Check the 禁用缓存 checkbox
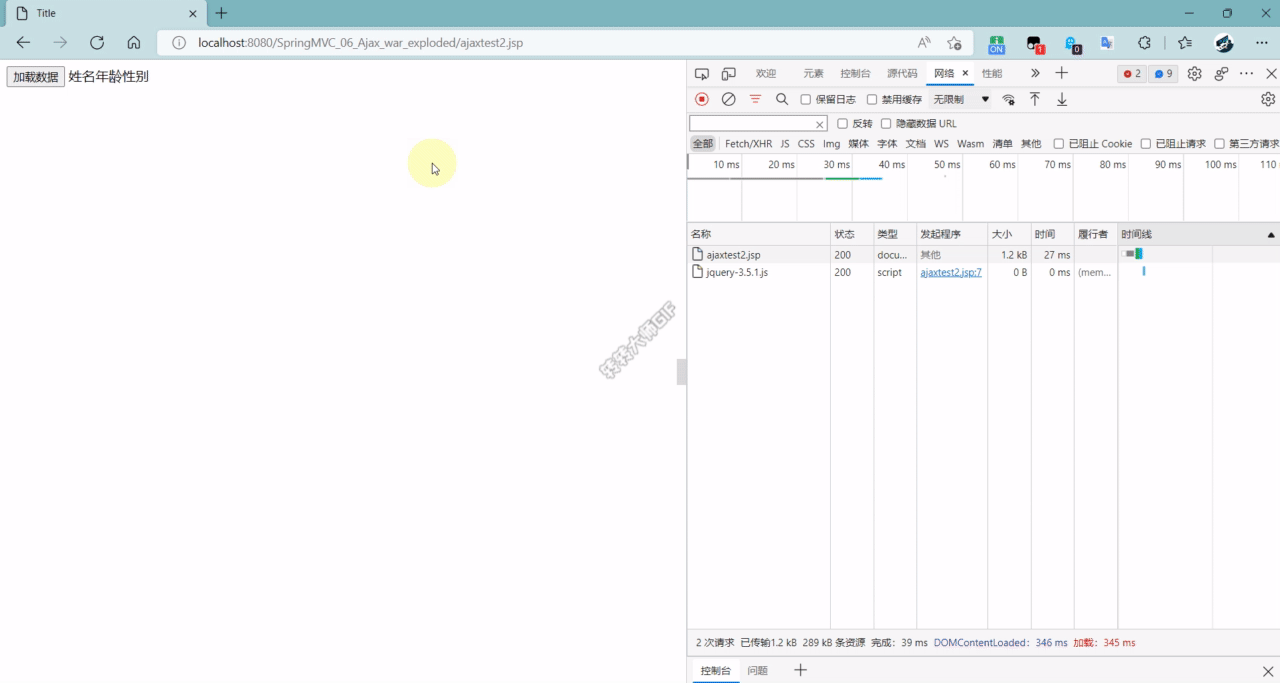 (872, 100)
